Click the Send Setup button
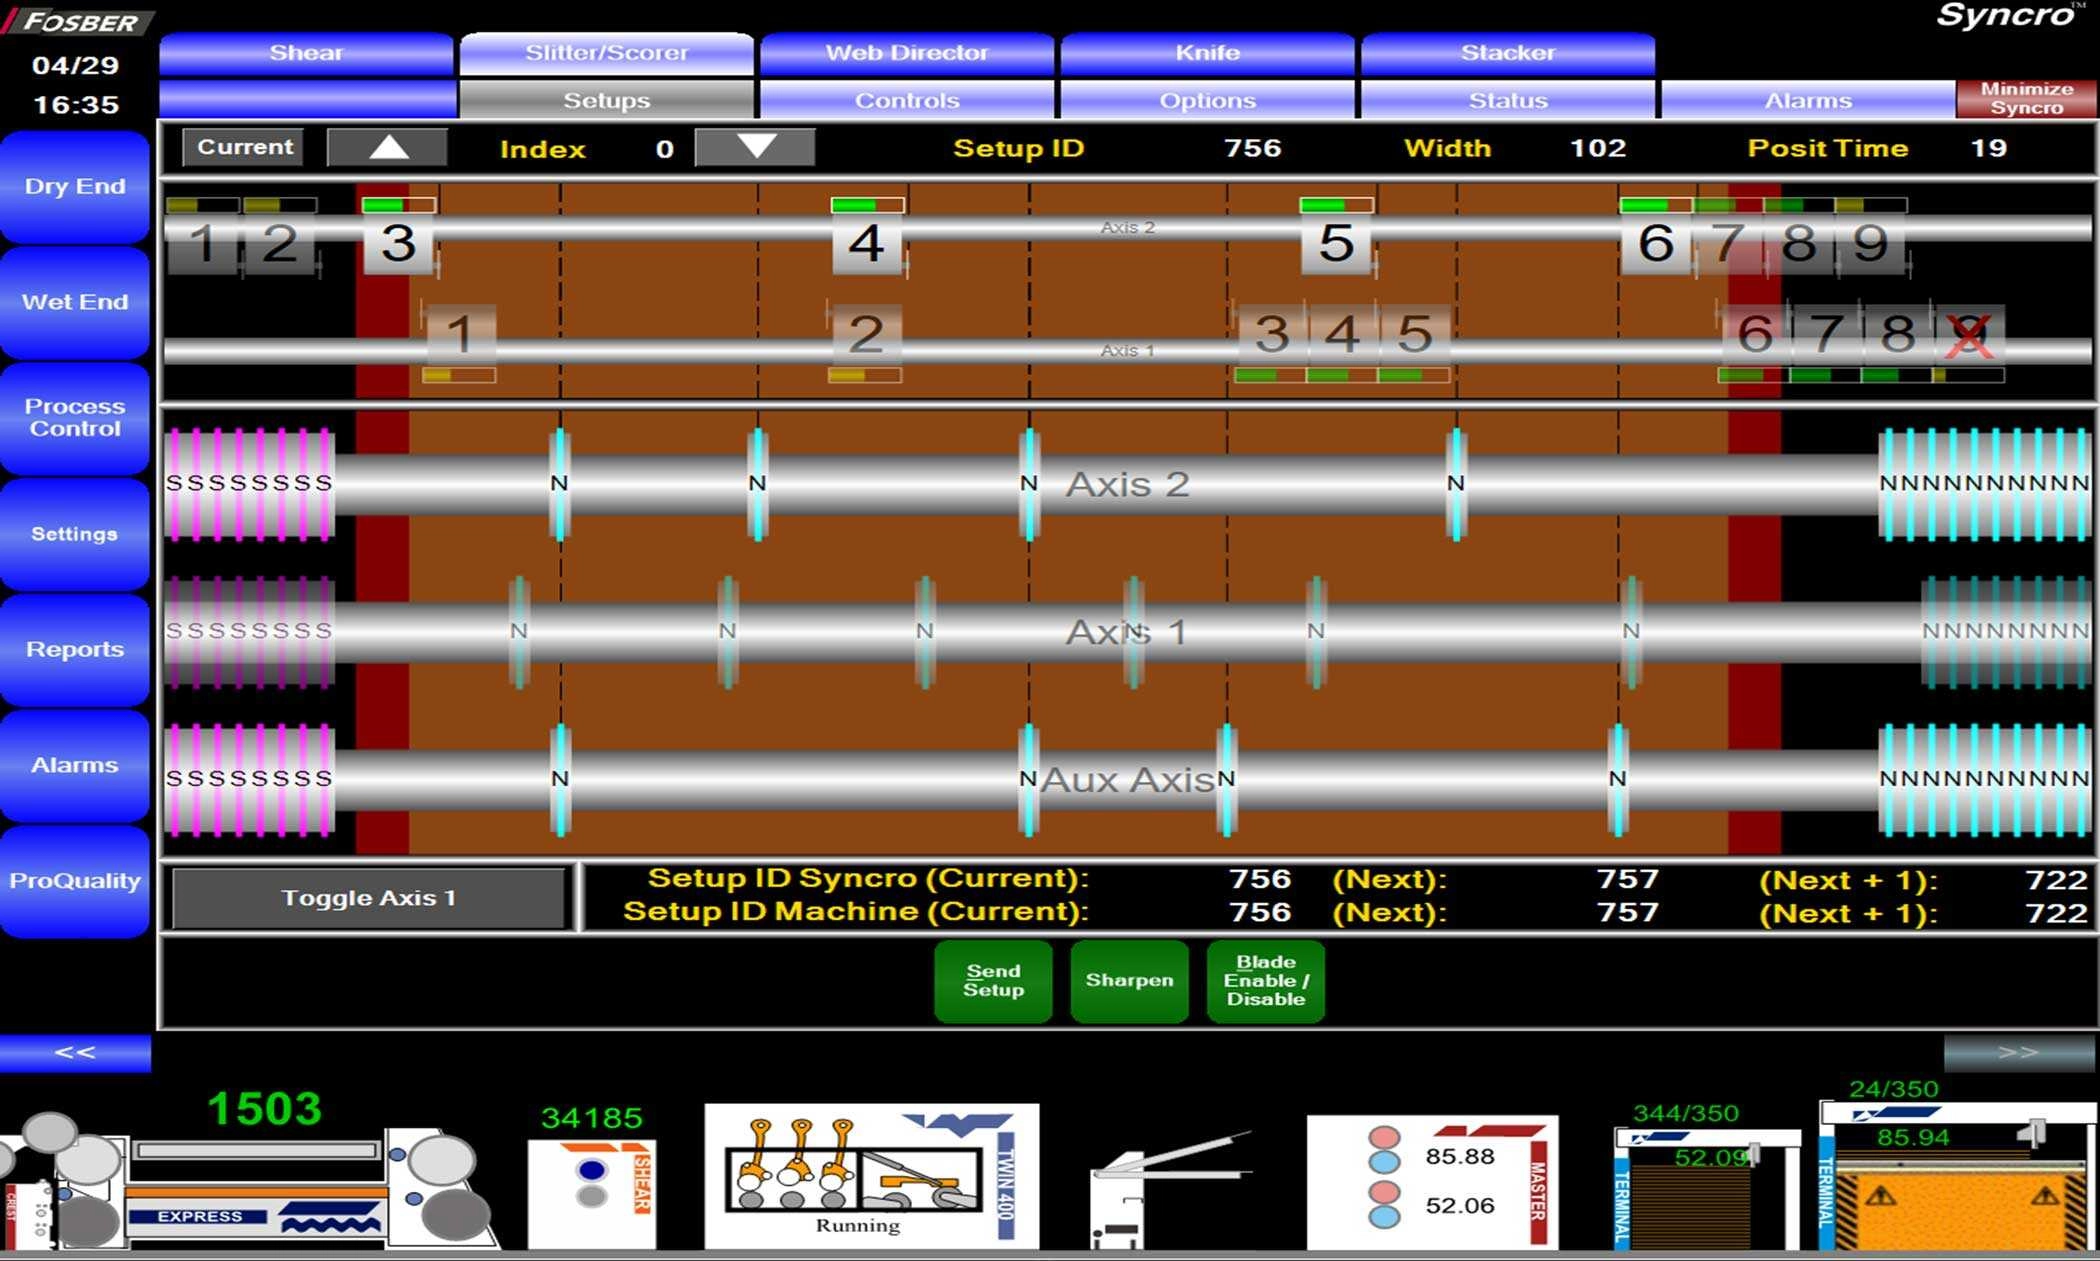 [993, 981]
